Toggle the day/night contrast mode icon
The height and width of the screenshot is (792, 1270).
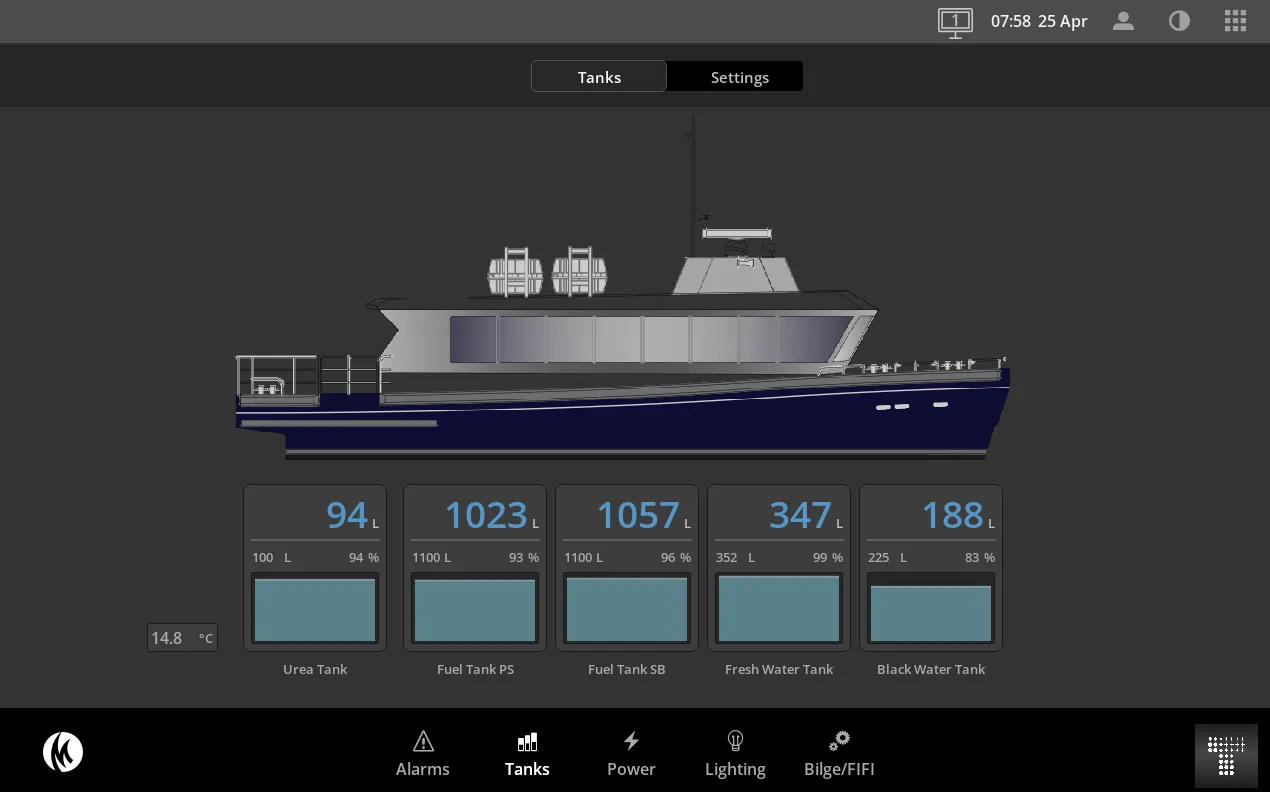[x=1179, y=21]
